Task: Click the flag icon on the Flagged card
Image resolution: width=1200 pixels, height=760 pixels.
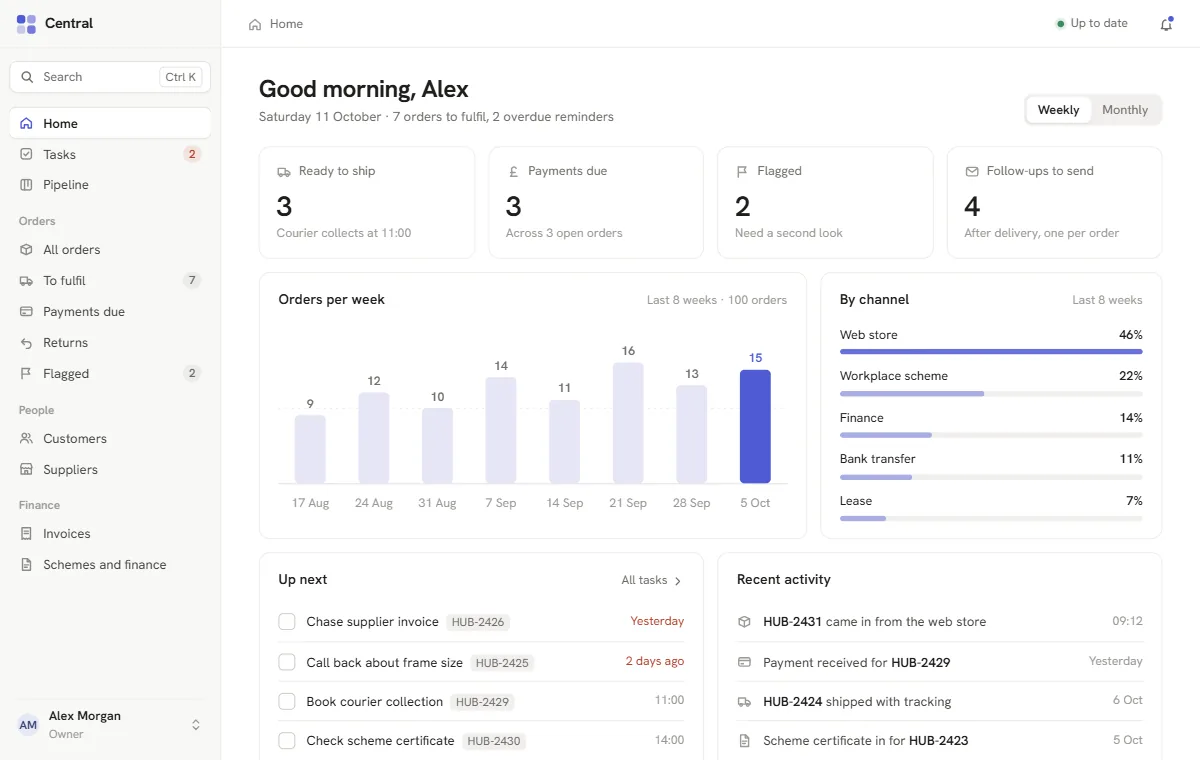Action: [742, 172]
